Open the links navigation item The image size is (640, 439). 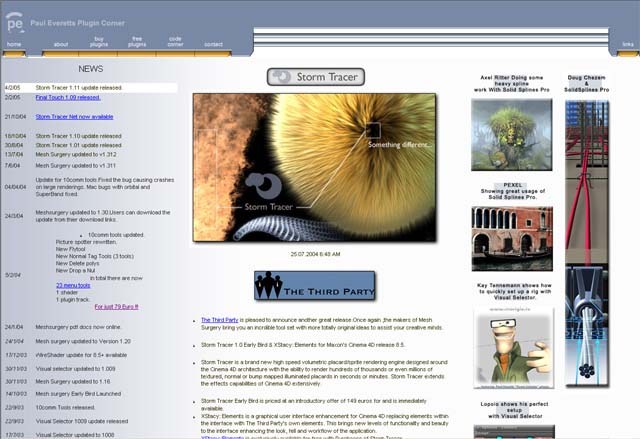tap(628, 44)
